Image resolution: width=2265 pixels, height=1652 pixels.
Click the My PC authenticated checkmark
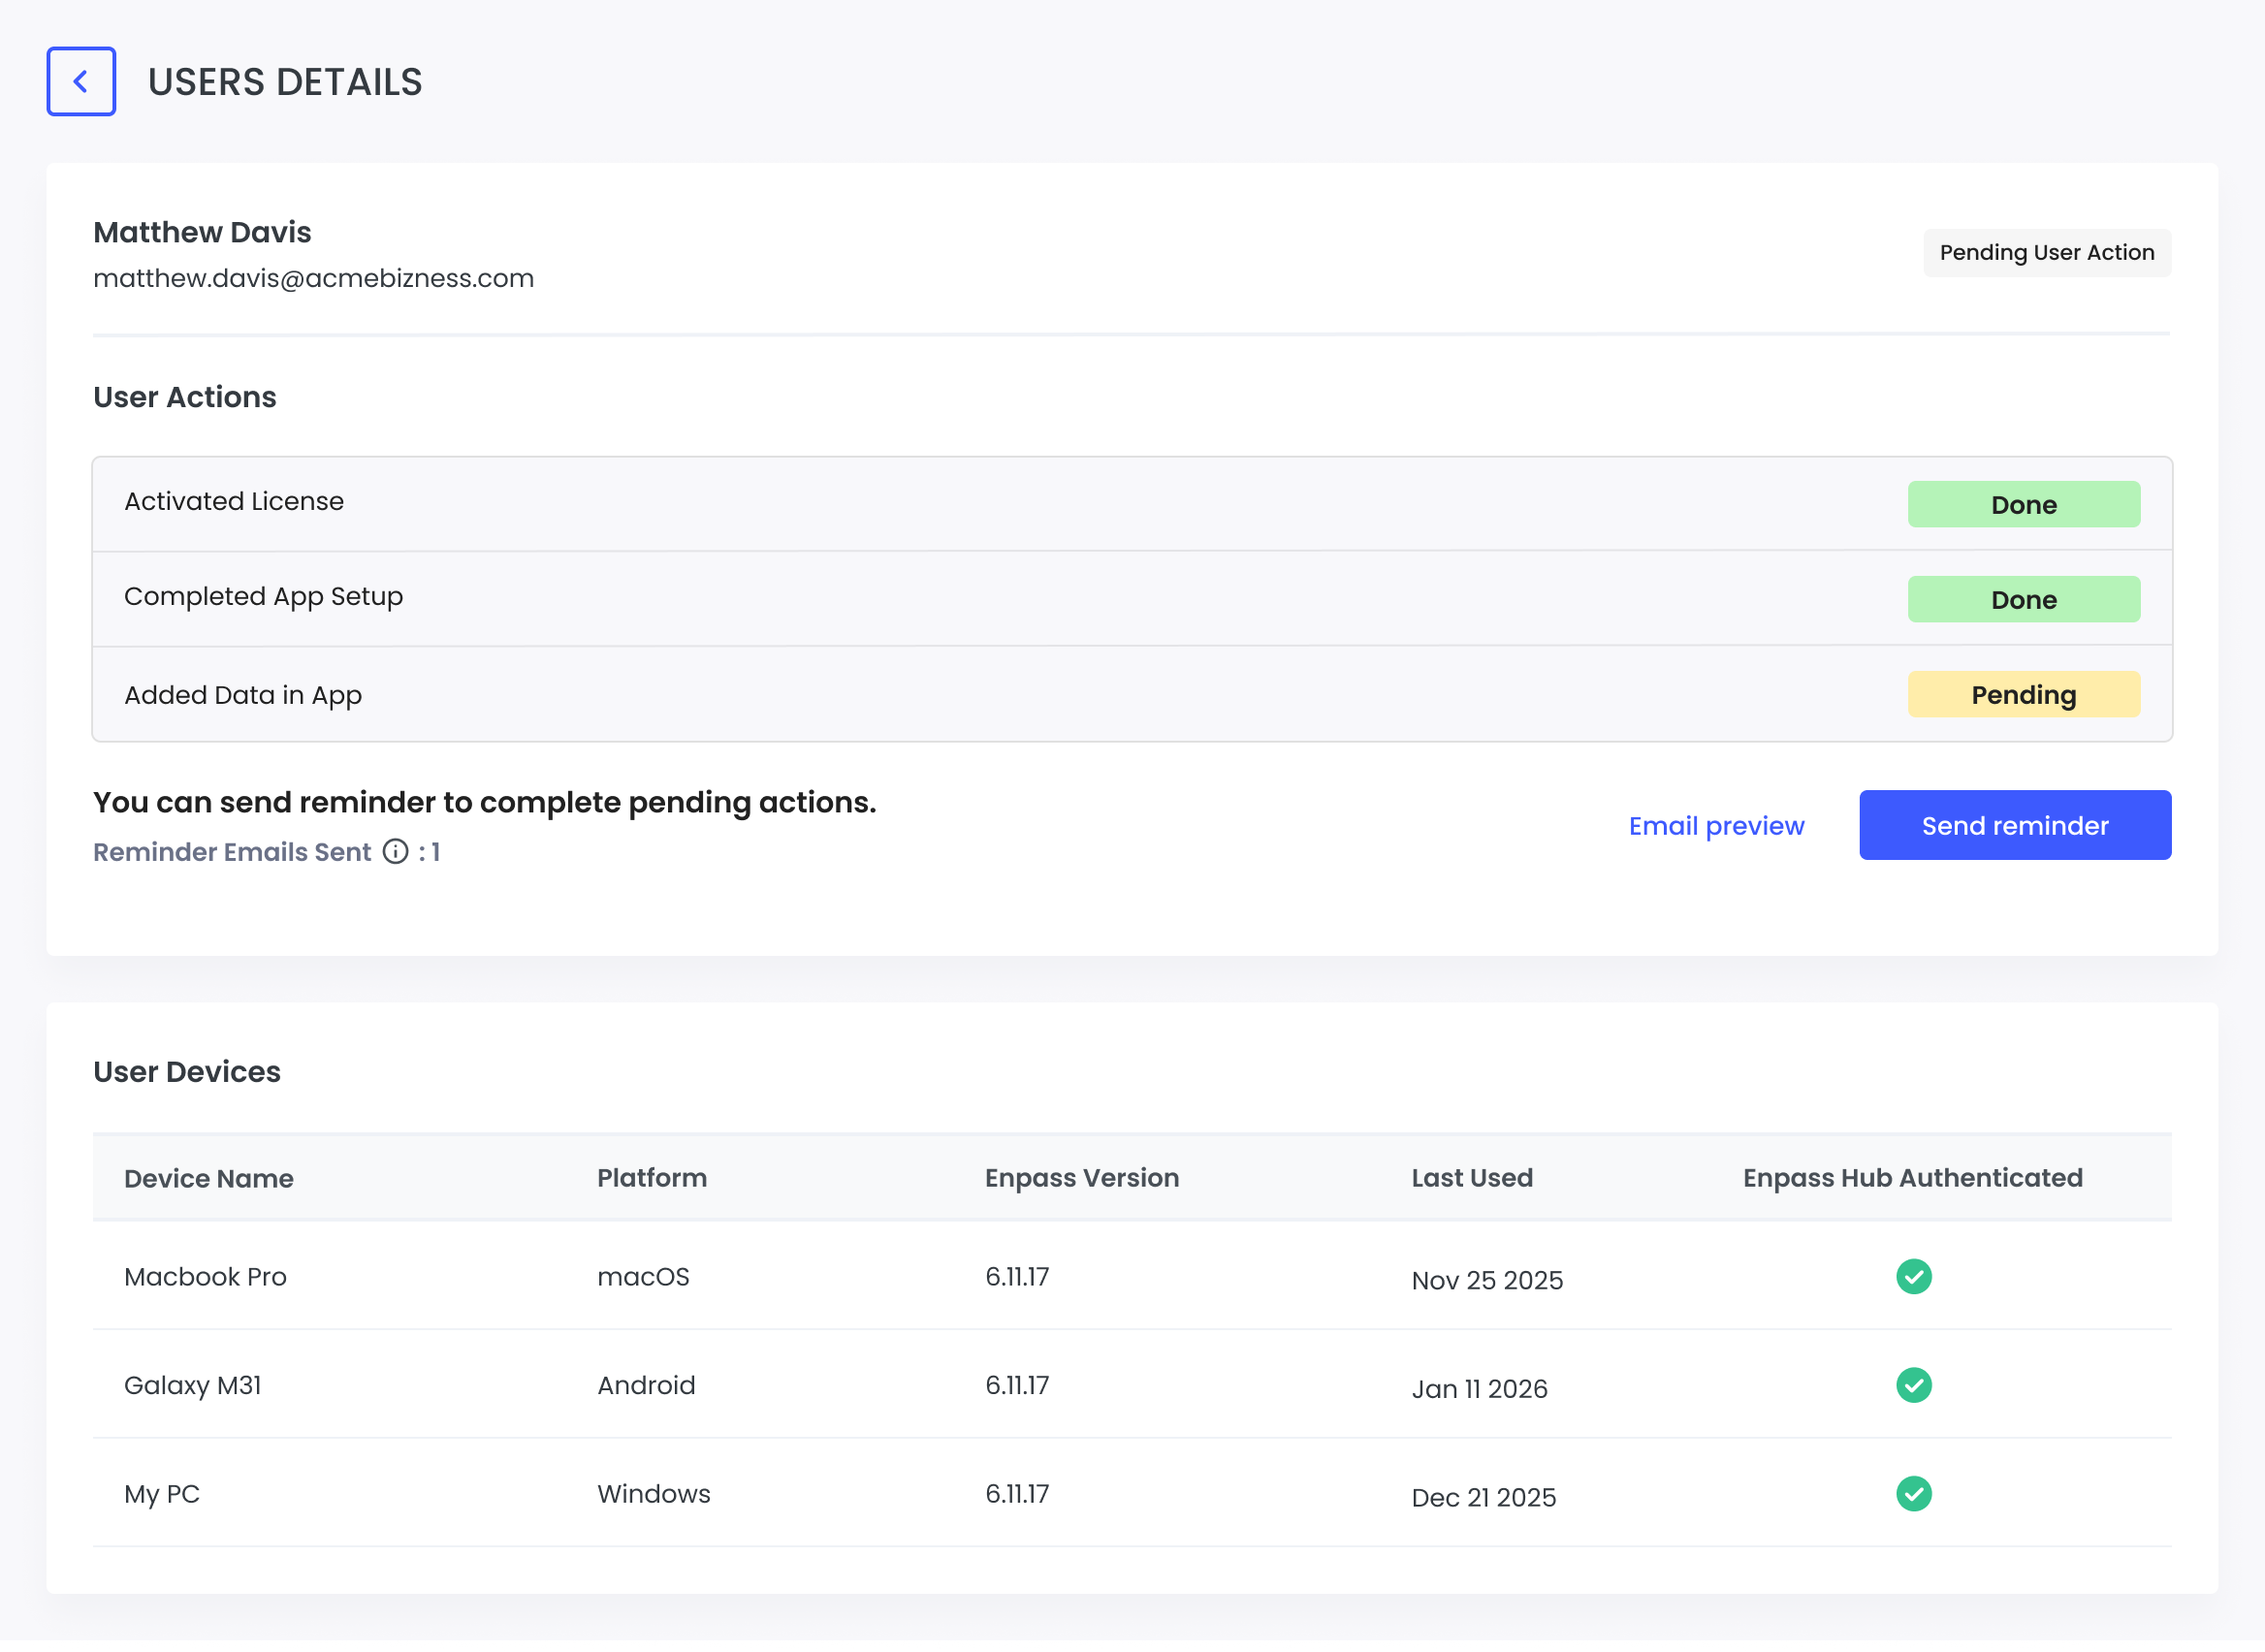click(x=1913, y=1493)
